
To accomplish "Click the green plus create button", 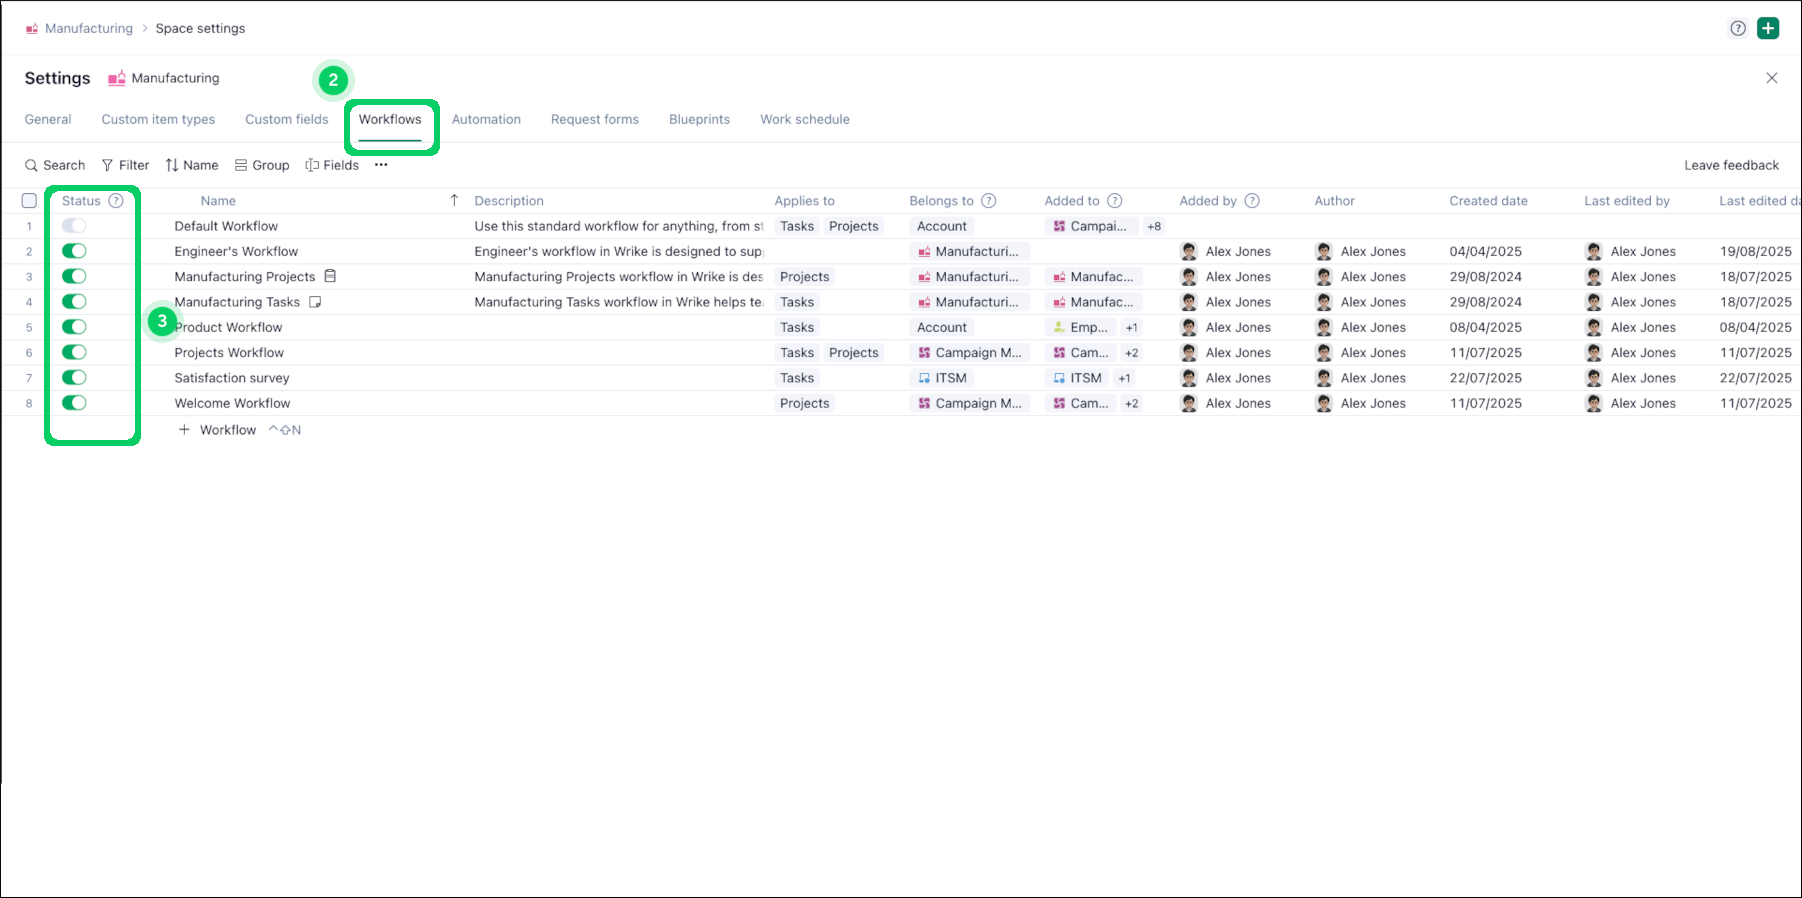I will pos(1768,28).
